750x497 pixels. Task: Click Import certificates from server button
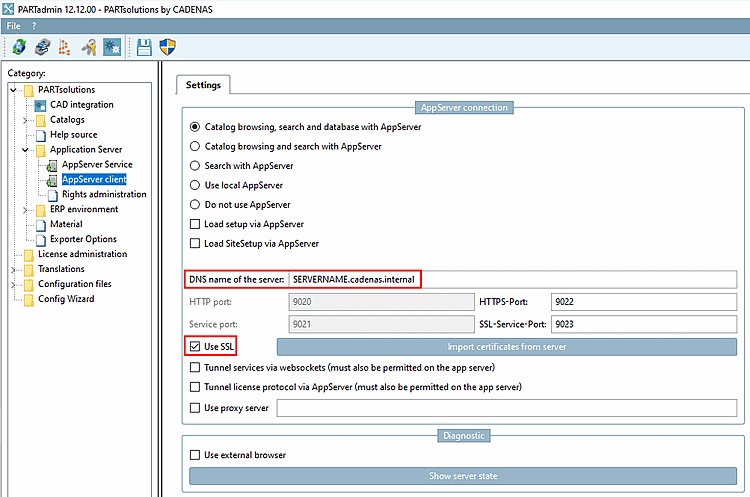(x=507, y=347)
